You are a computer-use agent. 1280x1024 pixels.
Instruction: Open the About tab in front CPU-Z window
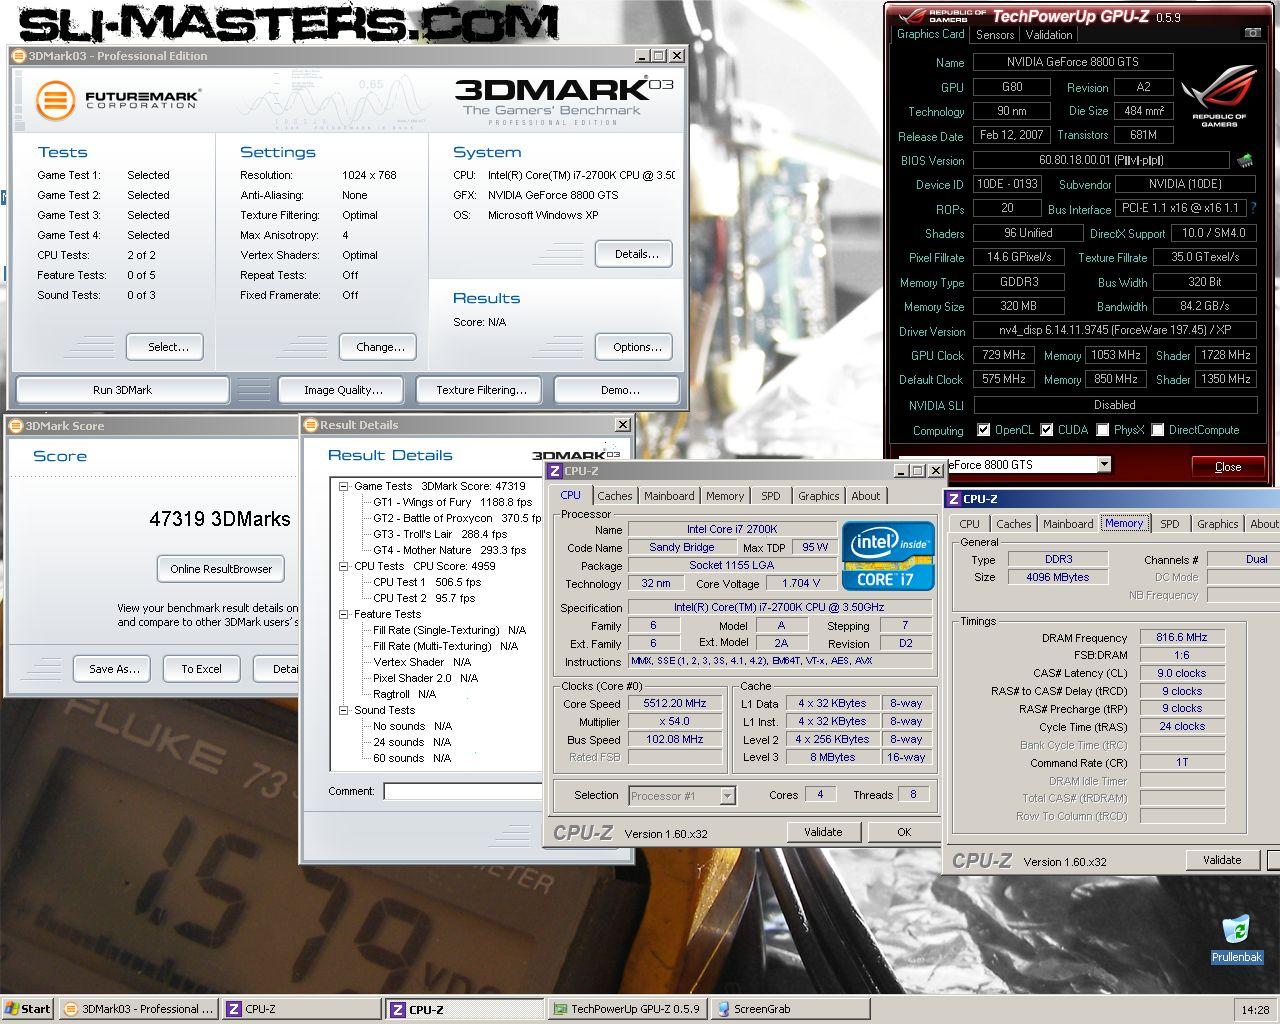(x=866, y=496)
